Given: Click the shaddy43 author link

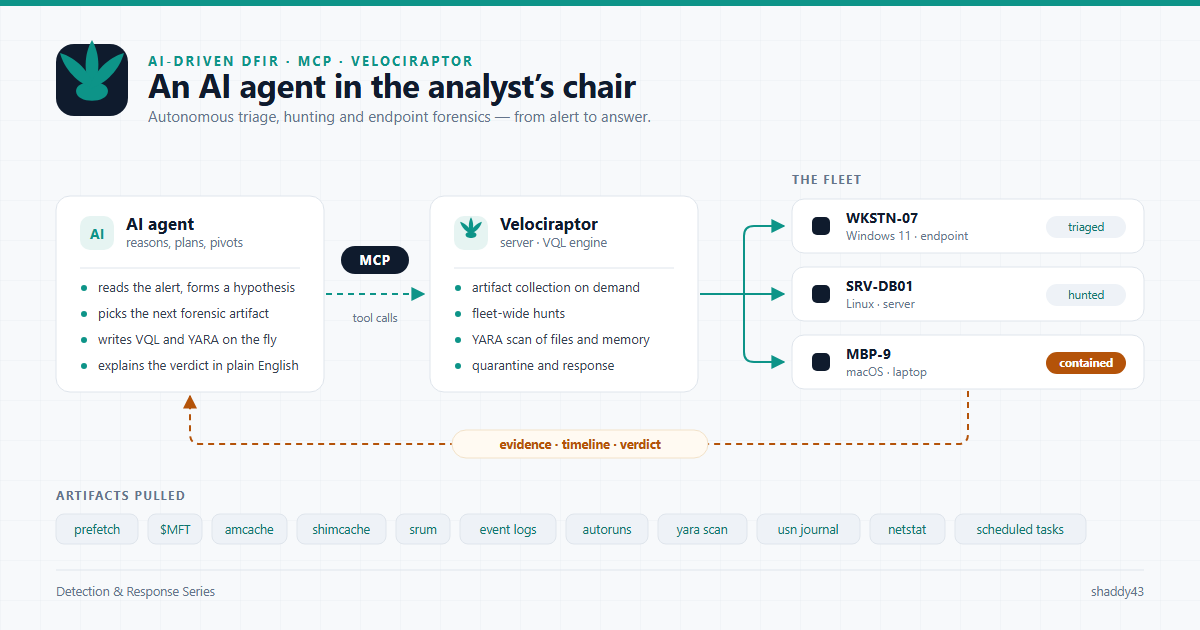Looking at the screenshot, I should (x=1117, y=591).
